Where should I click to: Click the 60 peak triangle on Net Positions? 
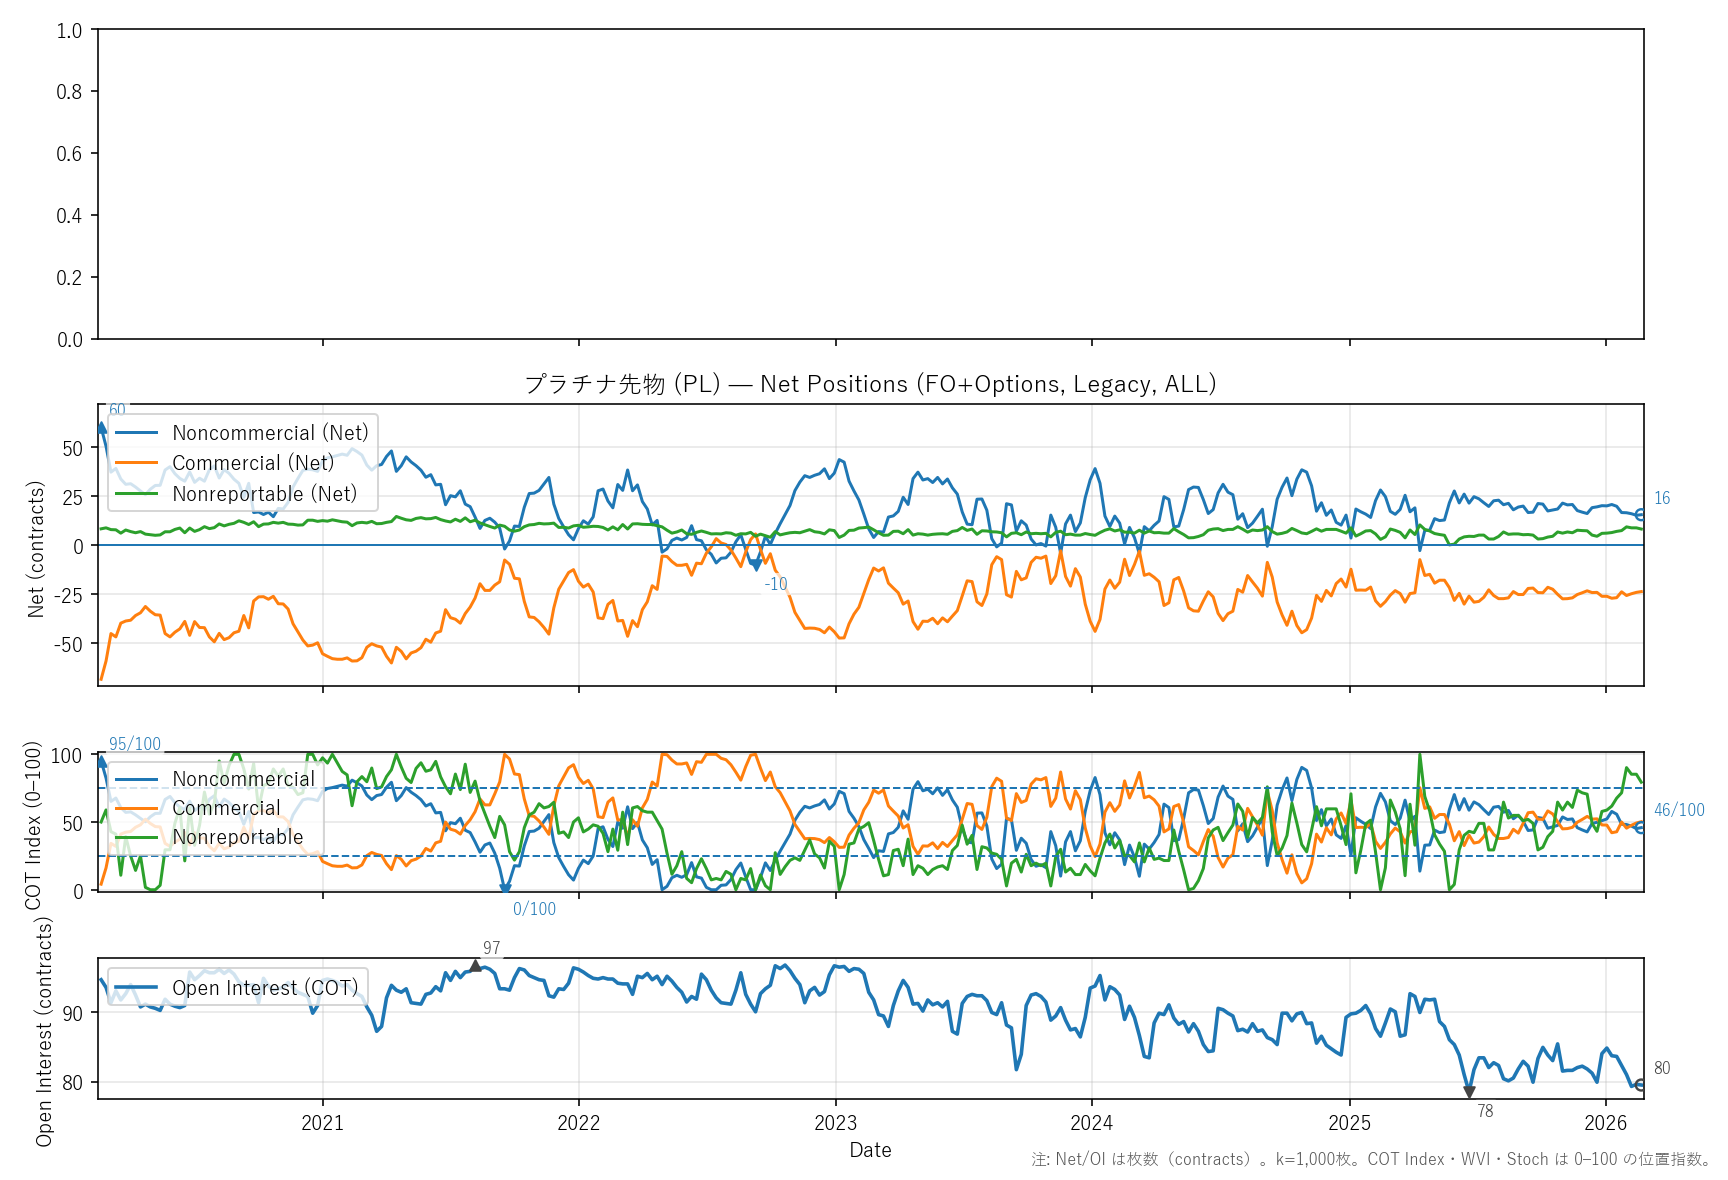(x=102, y=428)
